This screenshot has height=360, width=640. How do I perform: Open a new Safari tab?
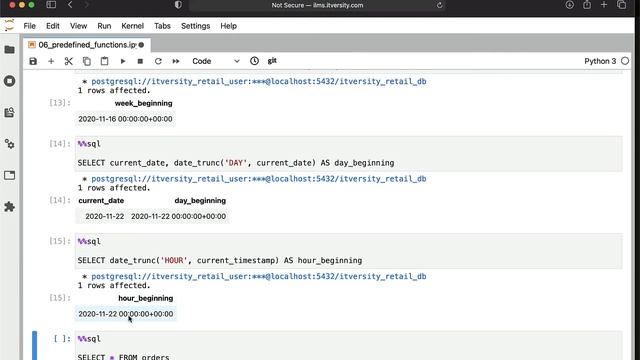click(x=604, y=5)
